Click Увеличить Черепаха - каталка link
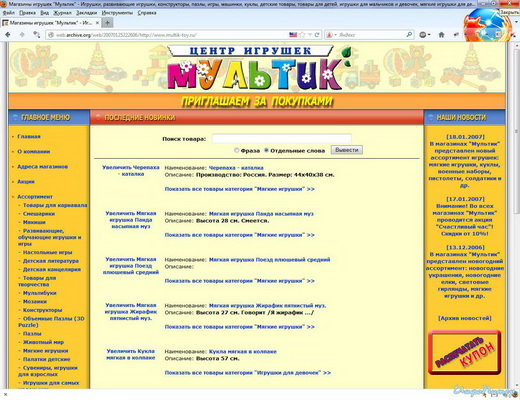 click(x=131, y=171)
